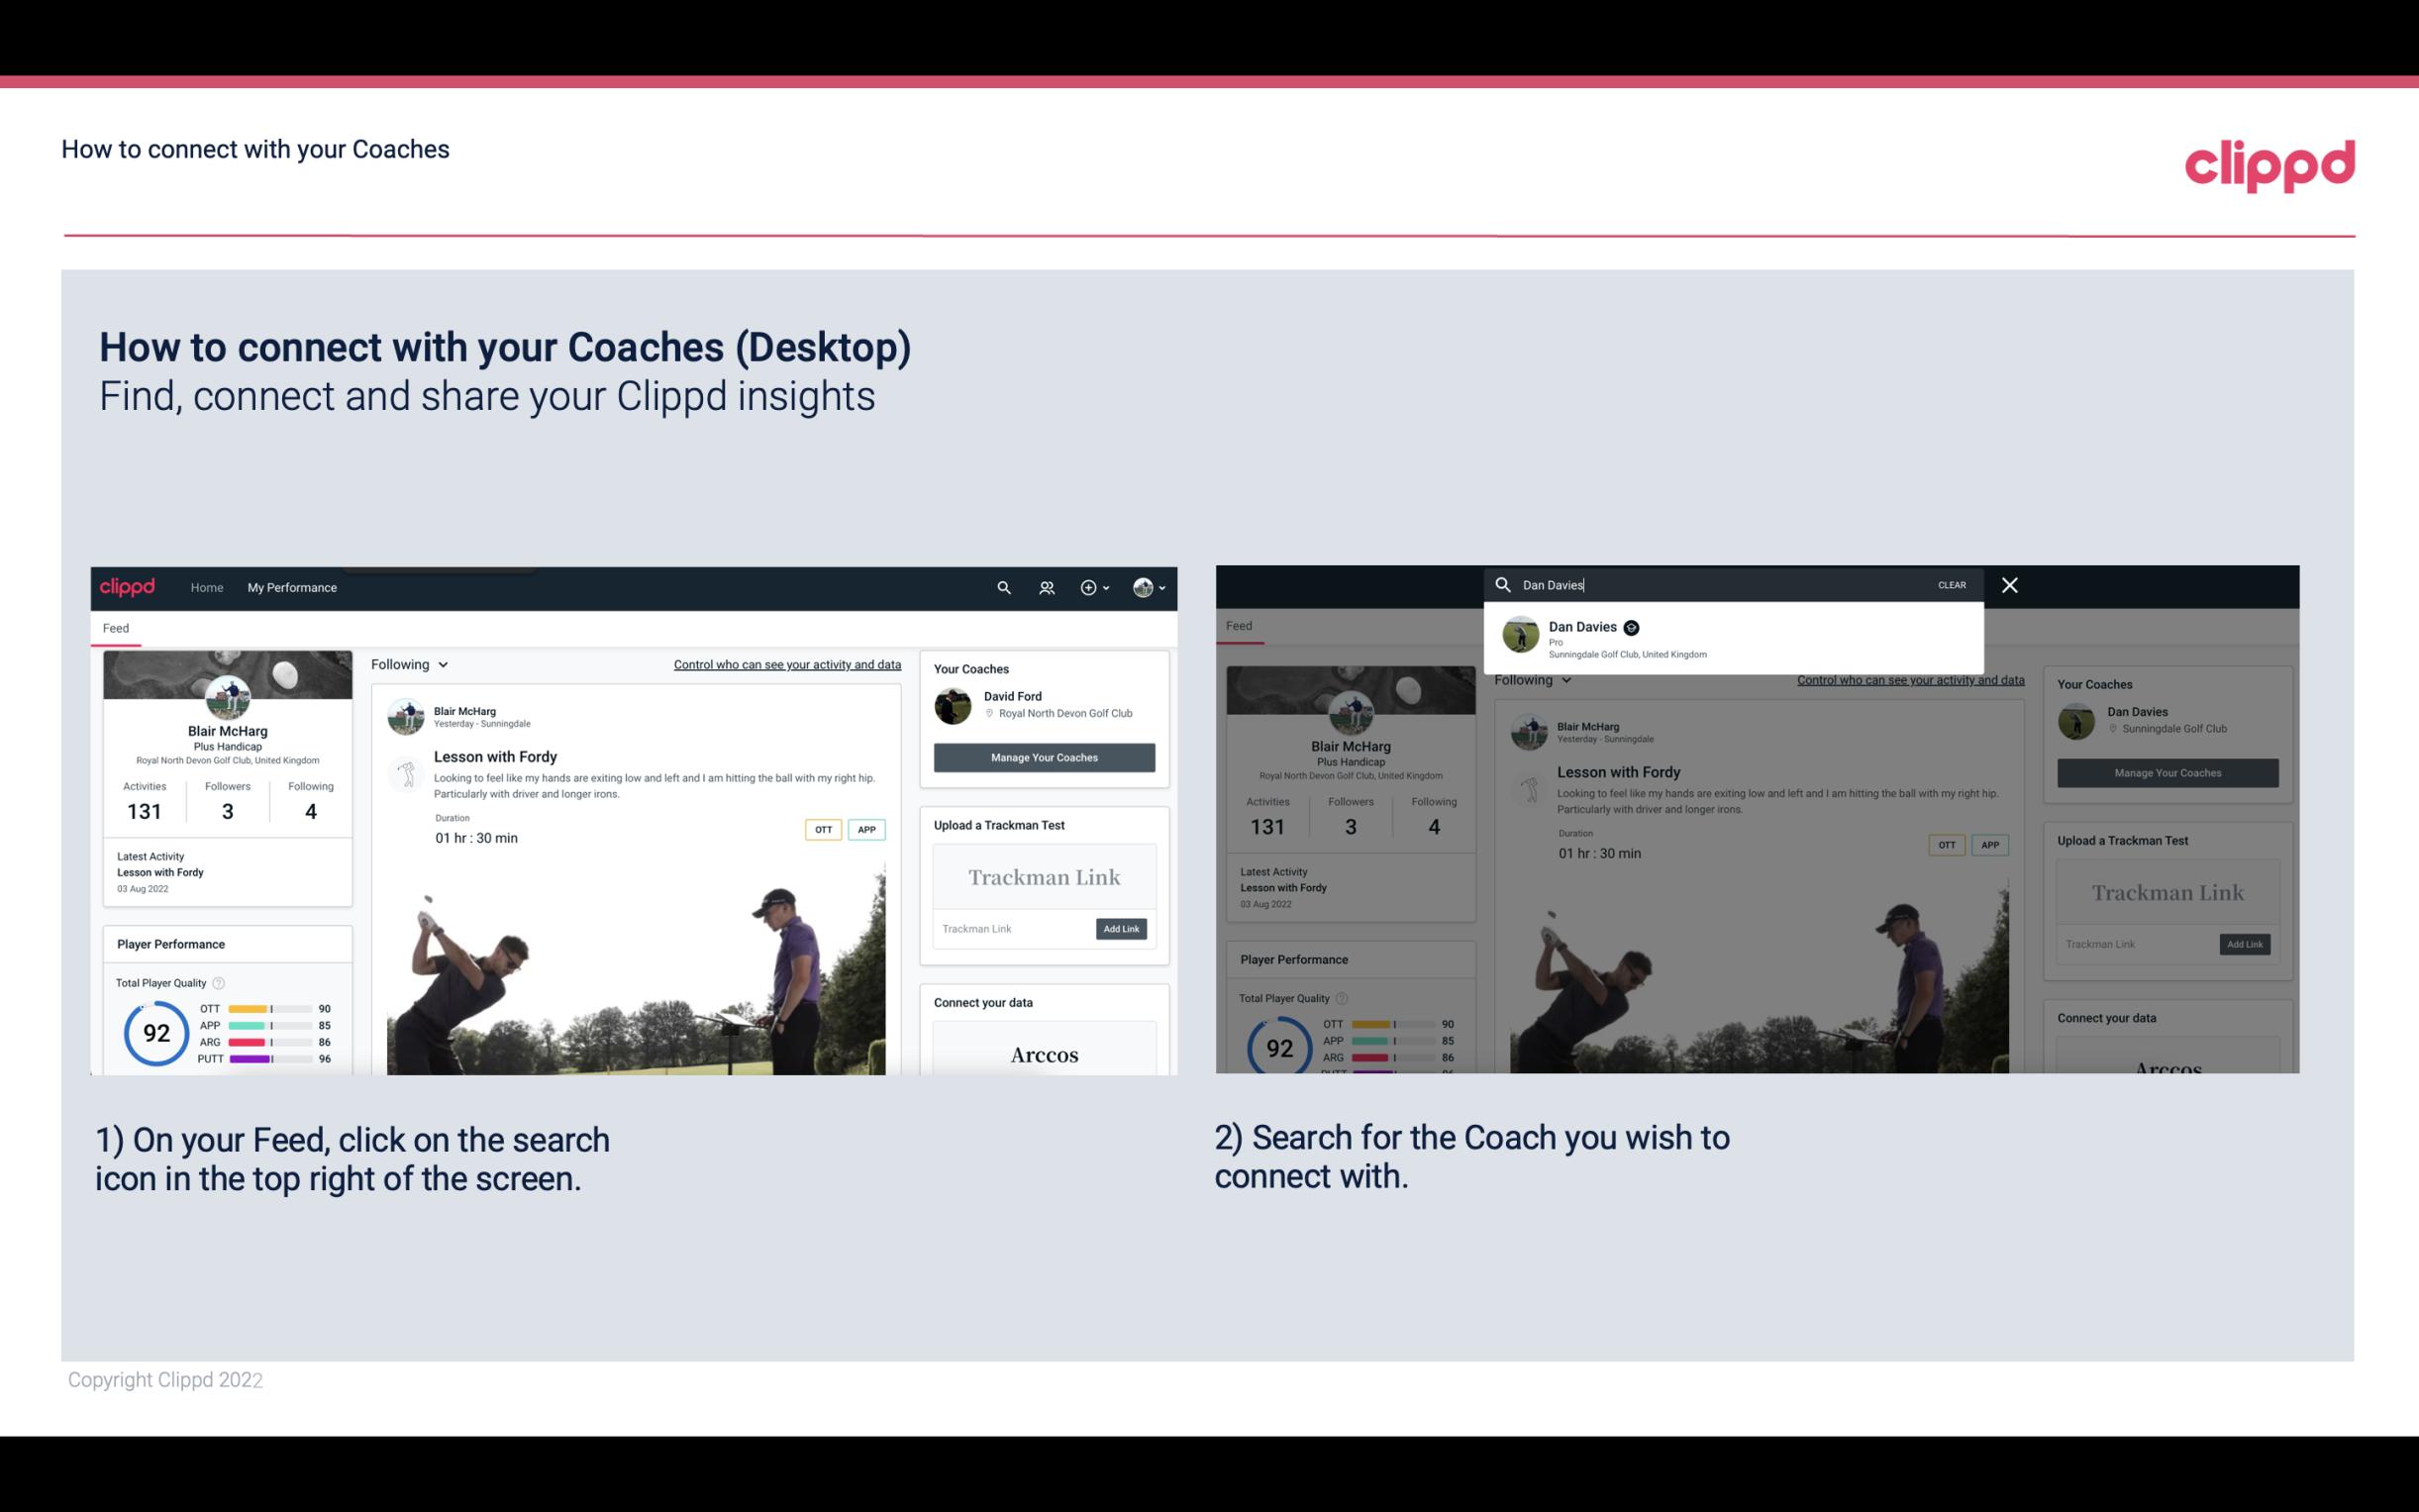Screen dimensions: 2419x1512
Task: Expand the My Performance nav dropdown
Action: pyautogui.click(x=291, y=587)
